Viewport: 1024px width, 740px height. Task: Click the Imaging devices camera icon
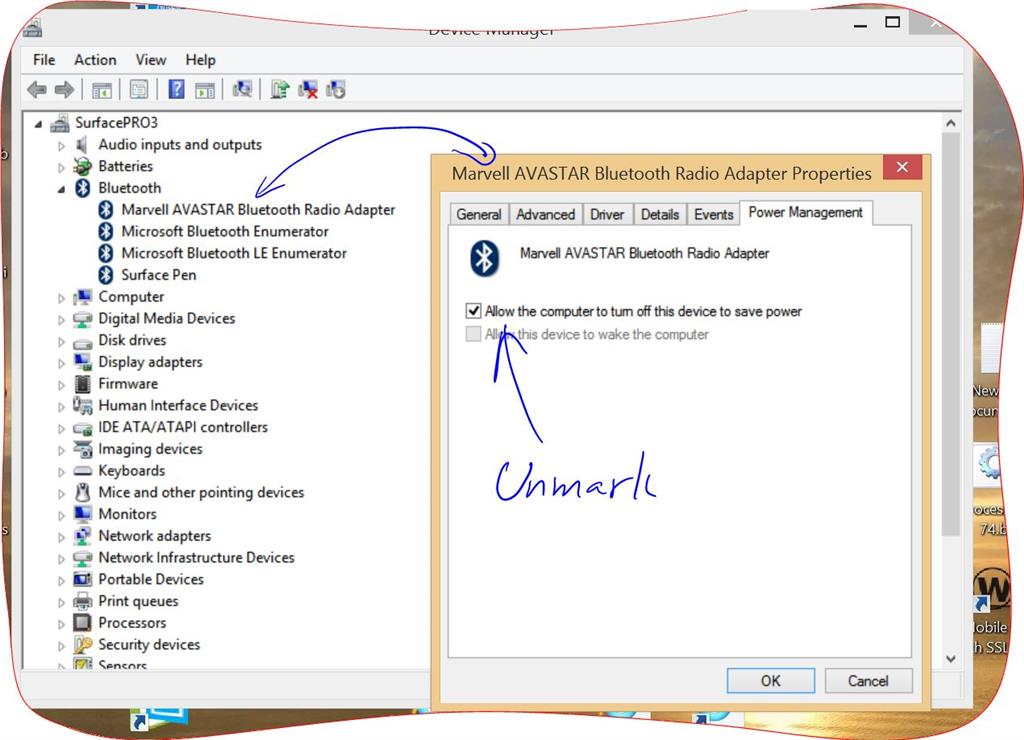[83, 449]
